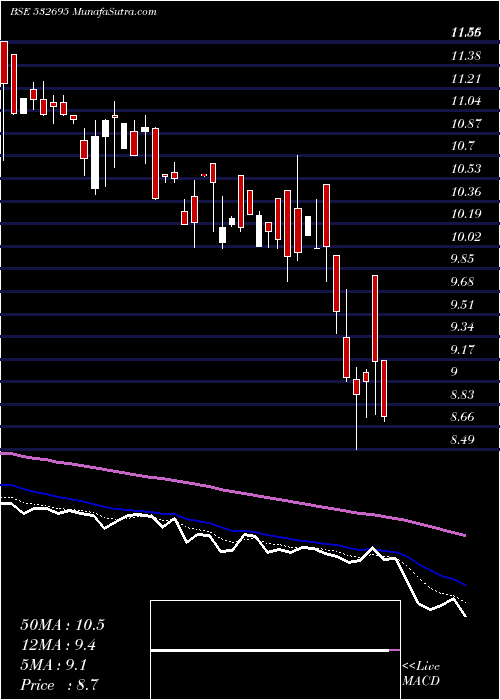Image resolution: width=500 pixels, height=700 pixels.
Task: Select the 11.56 price label
Action: tap(466, 33)
